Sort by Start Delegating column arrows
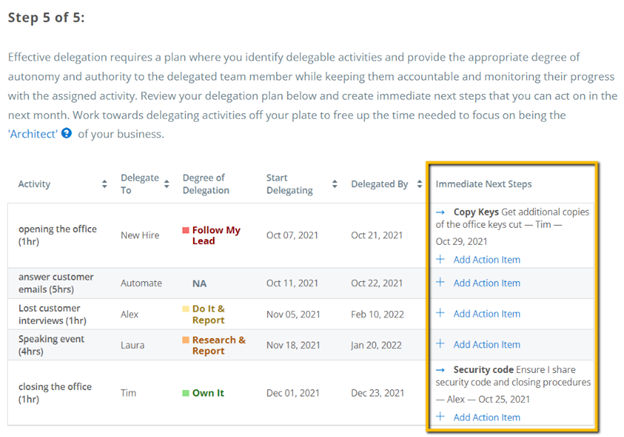 (335, 184)
